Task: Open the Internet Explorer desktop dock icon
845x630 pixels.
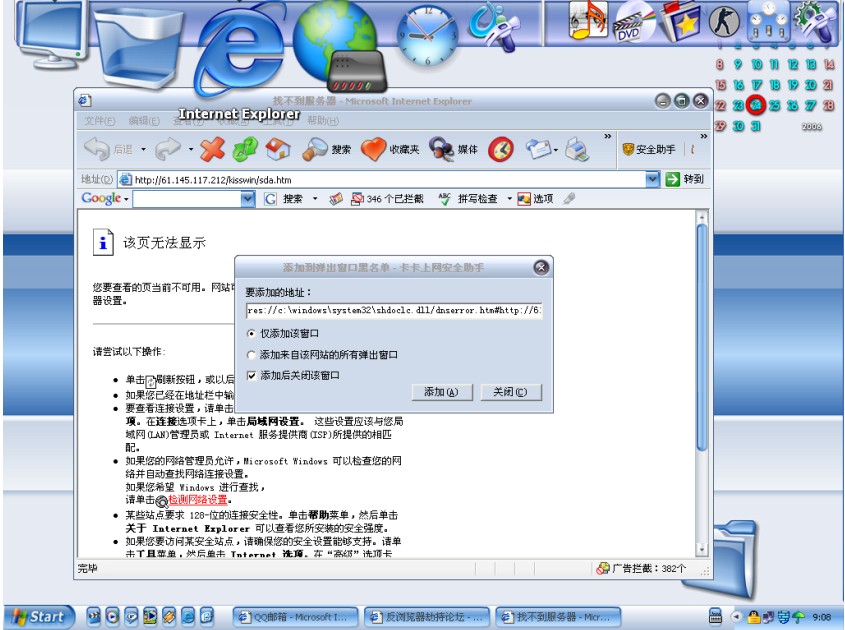Action: tap(239, 51)
